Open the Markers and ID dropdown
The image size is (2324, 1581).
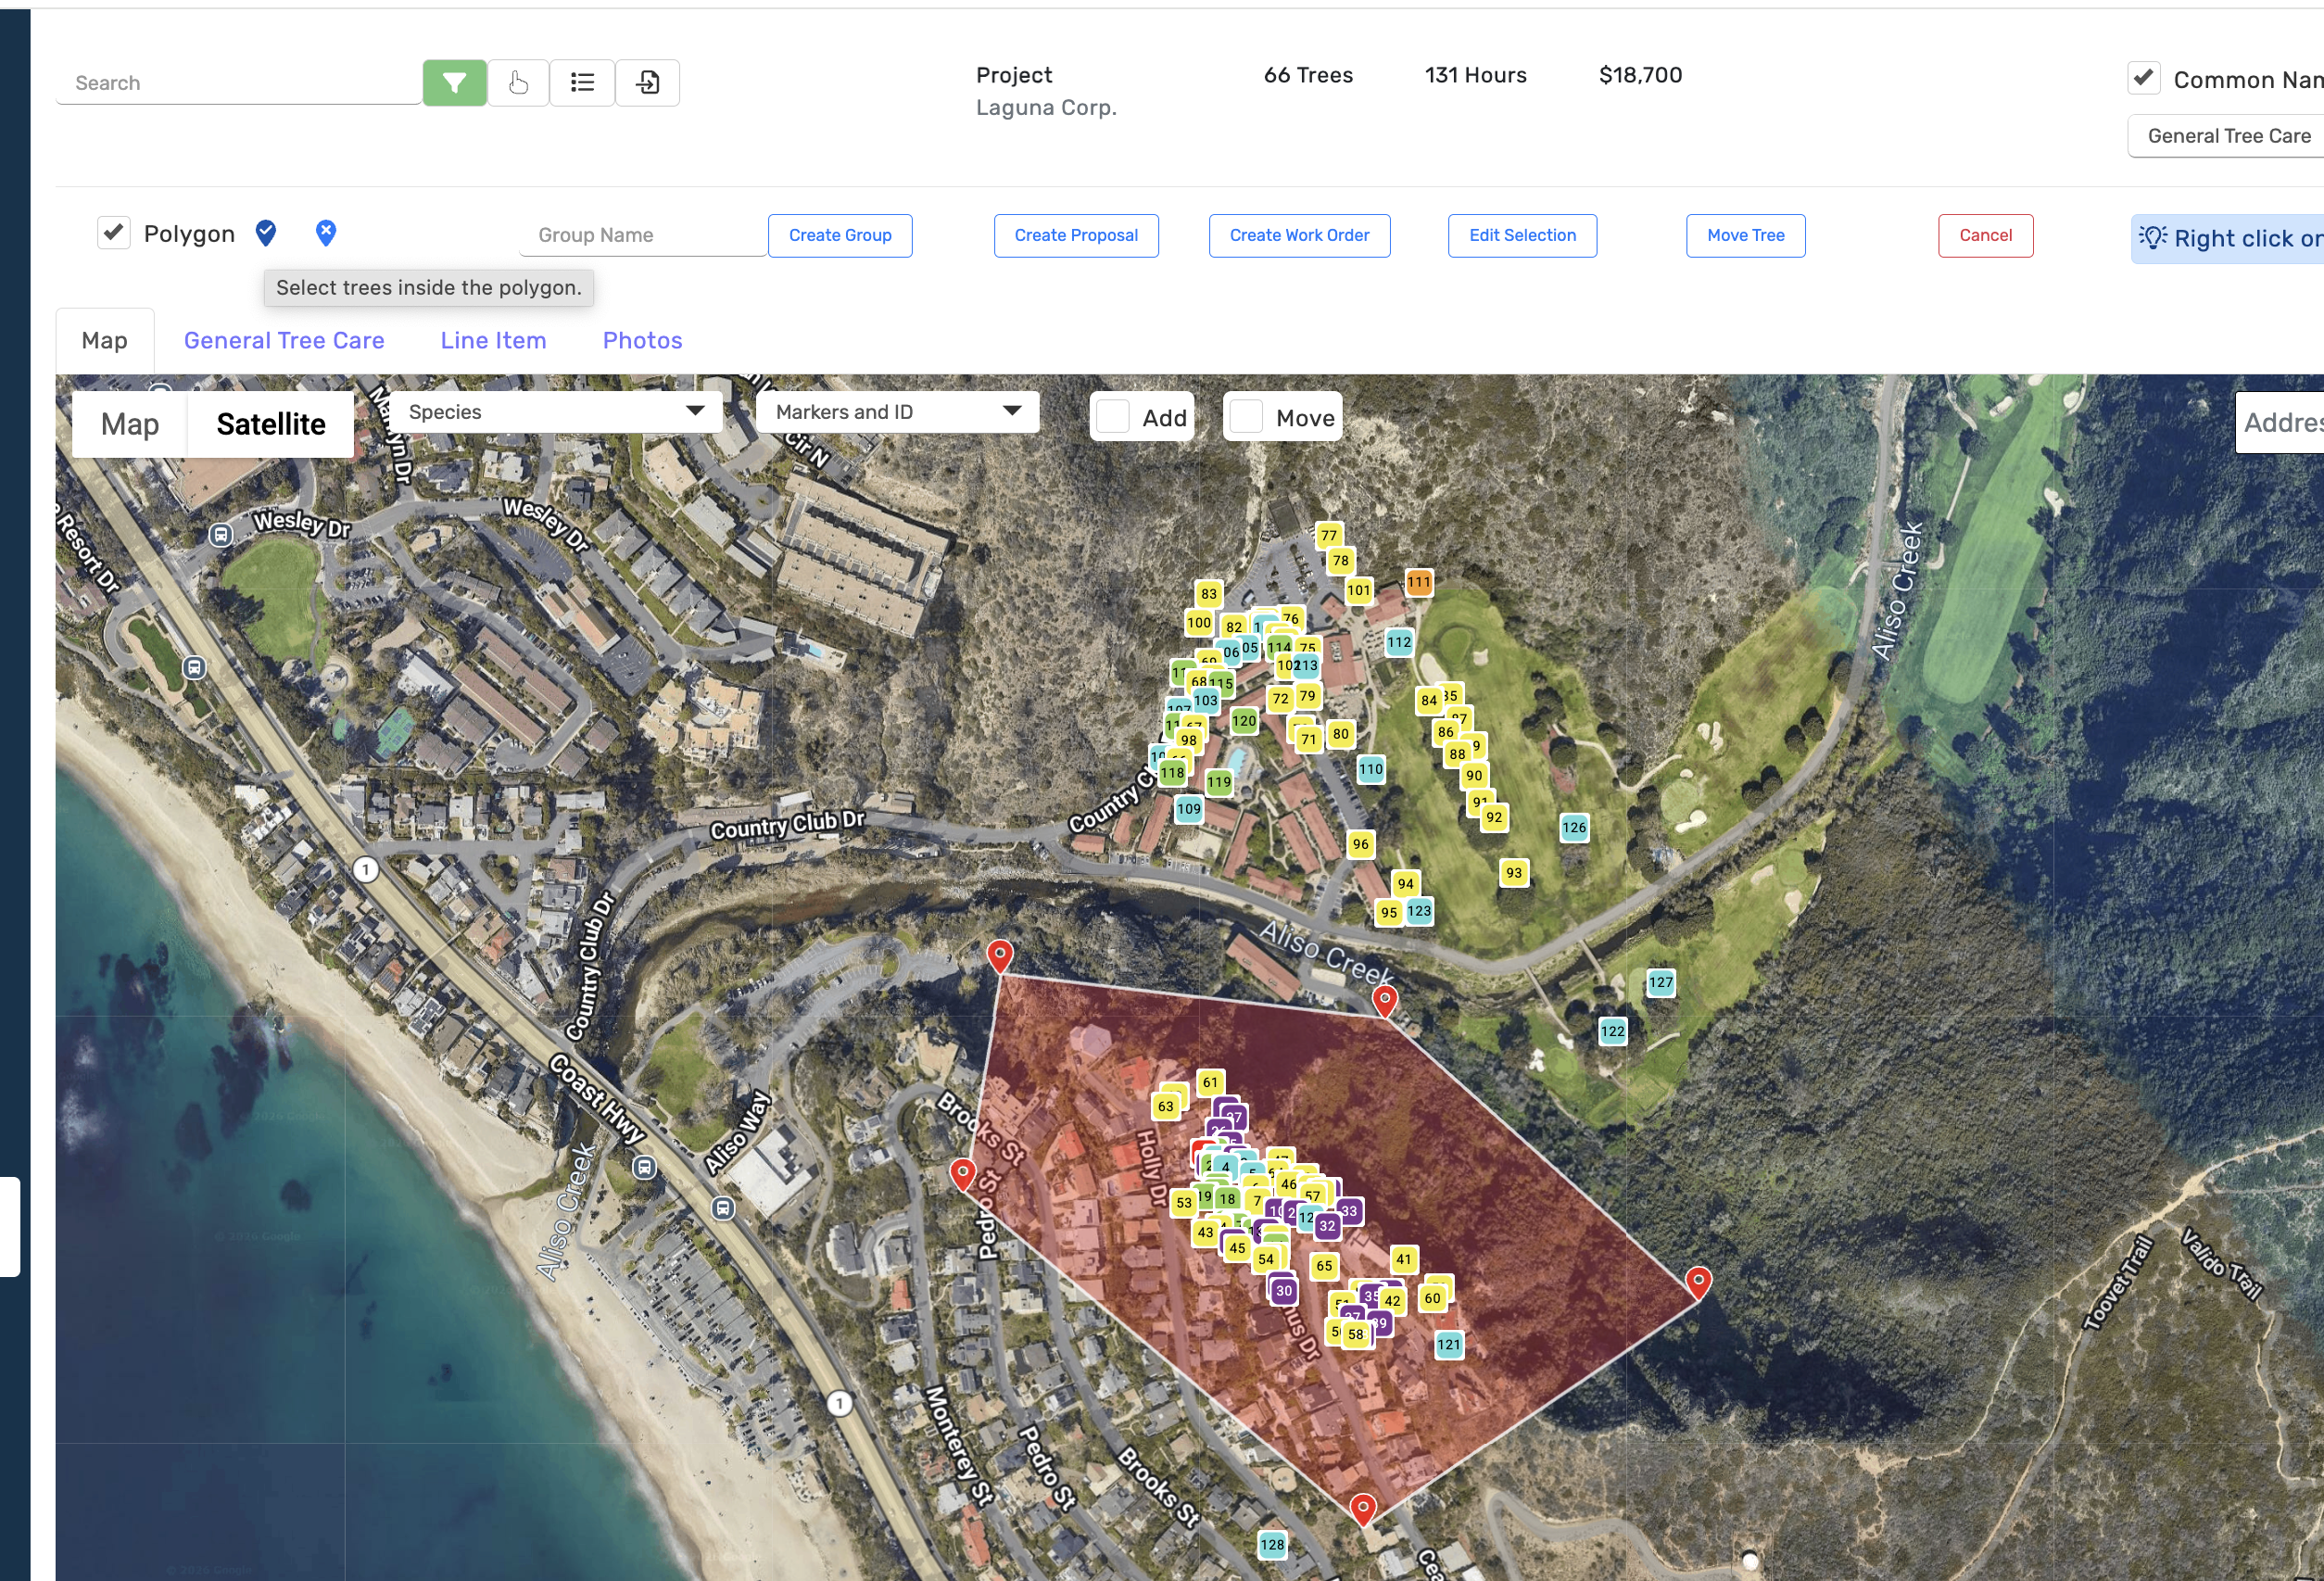897,412
